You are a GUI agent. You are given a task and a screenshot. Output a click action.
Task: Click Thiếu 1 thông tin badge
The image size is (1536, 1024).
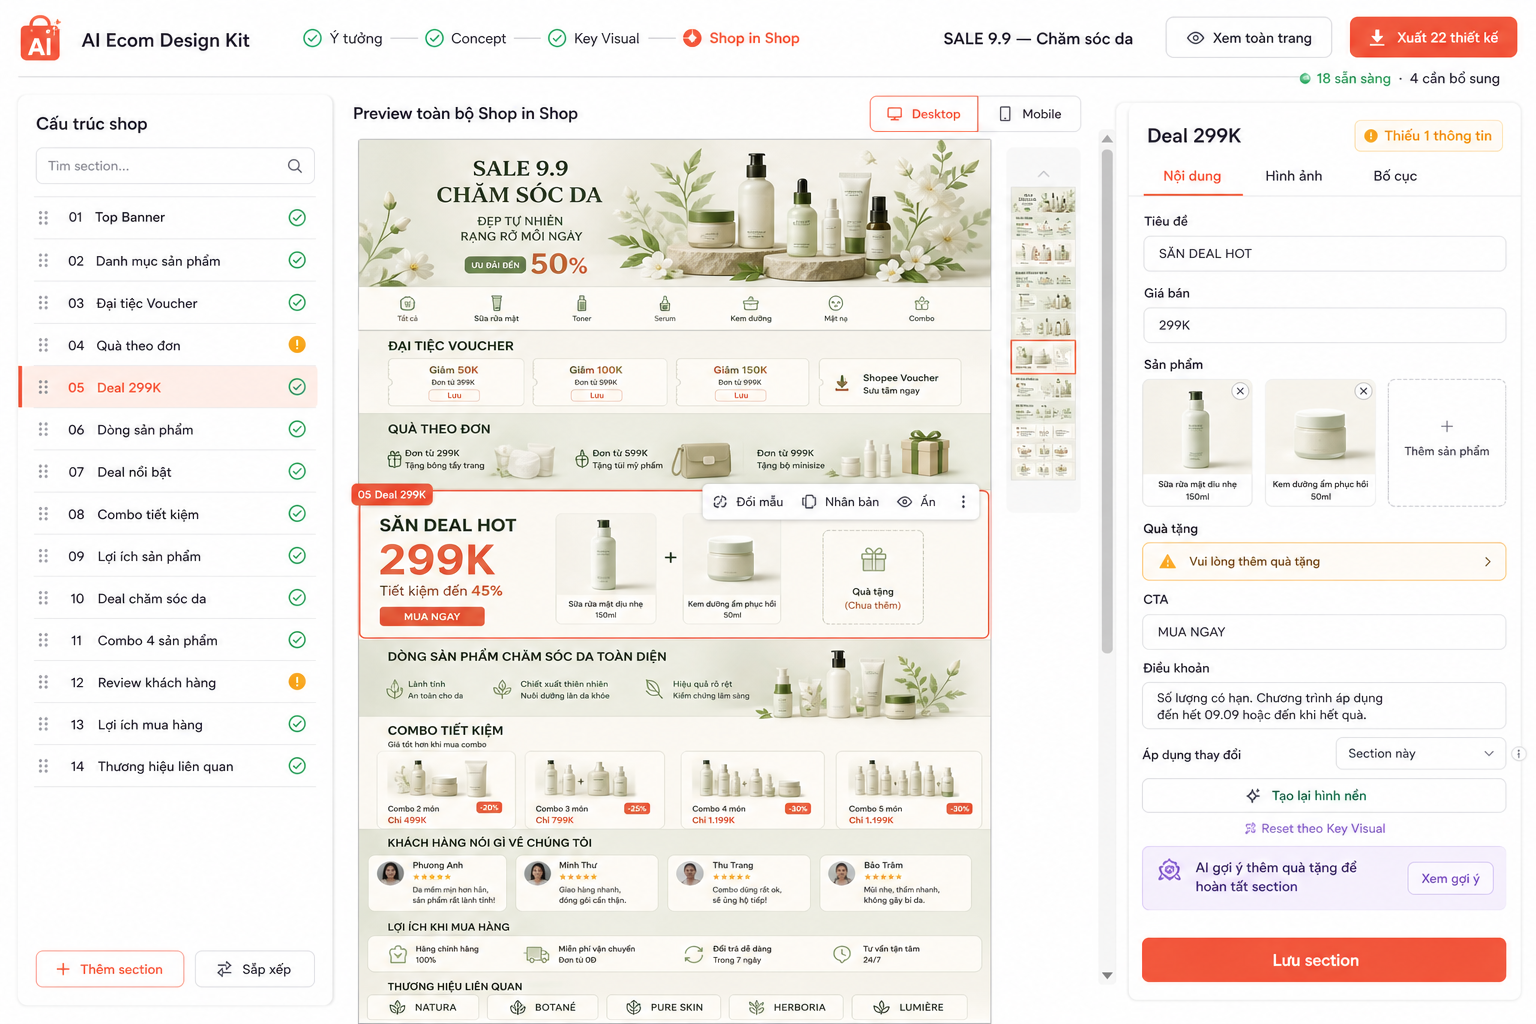[x=1428, y=136]
